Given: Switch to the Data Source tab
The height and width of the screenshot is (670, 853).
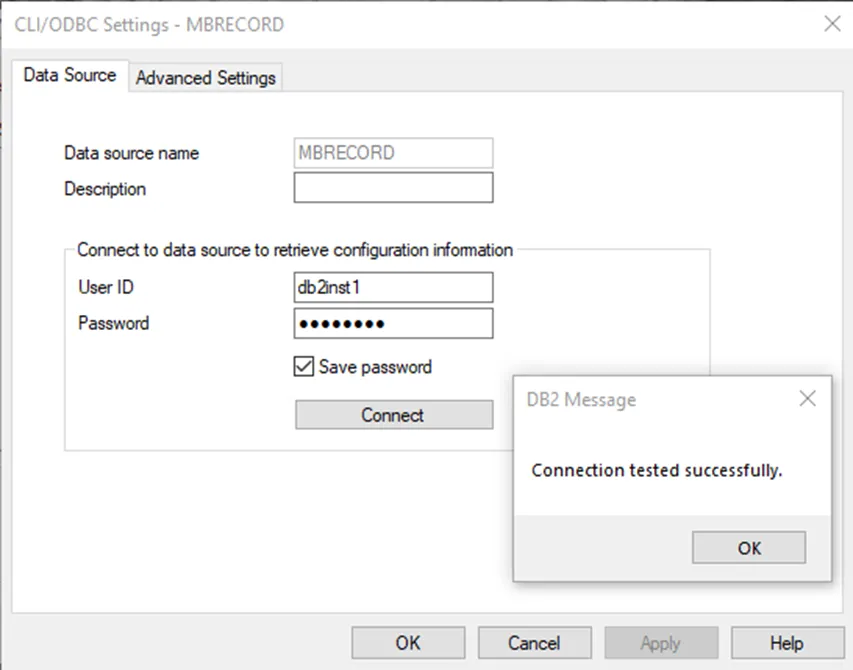Looking at the screenshot, I should [70, 75].
